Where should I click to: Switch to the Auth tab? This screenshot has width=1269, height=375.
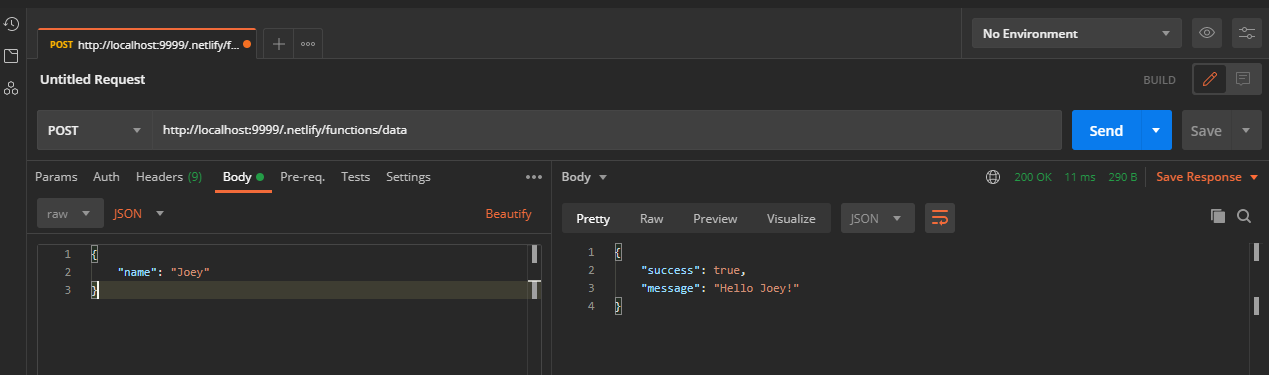(x=106, y=177)
